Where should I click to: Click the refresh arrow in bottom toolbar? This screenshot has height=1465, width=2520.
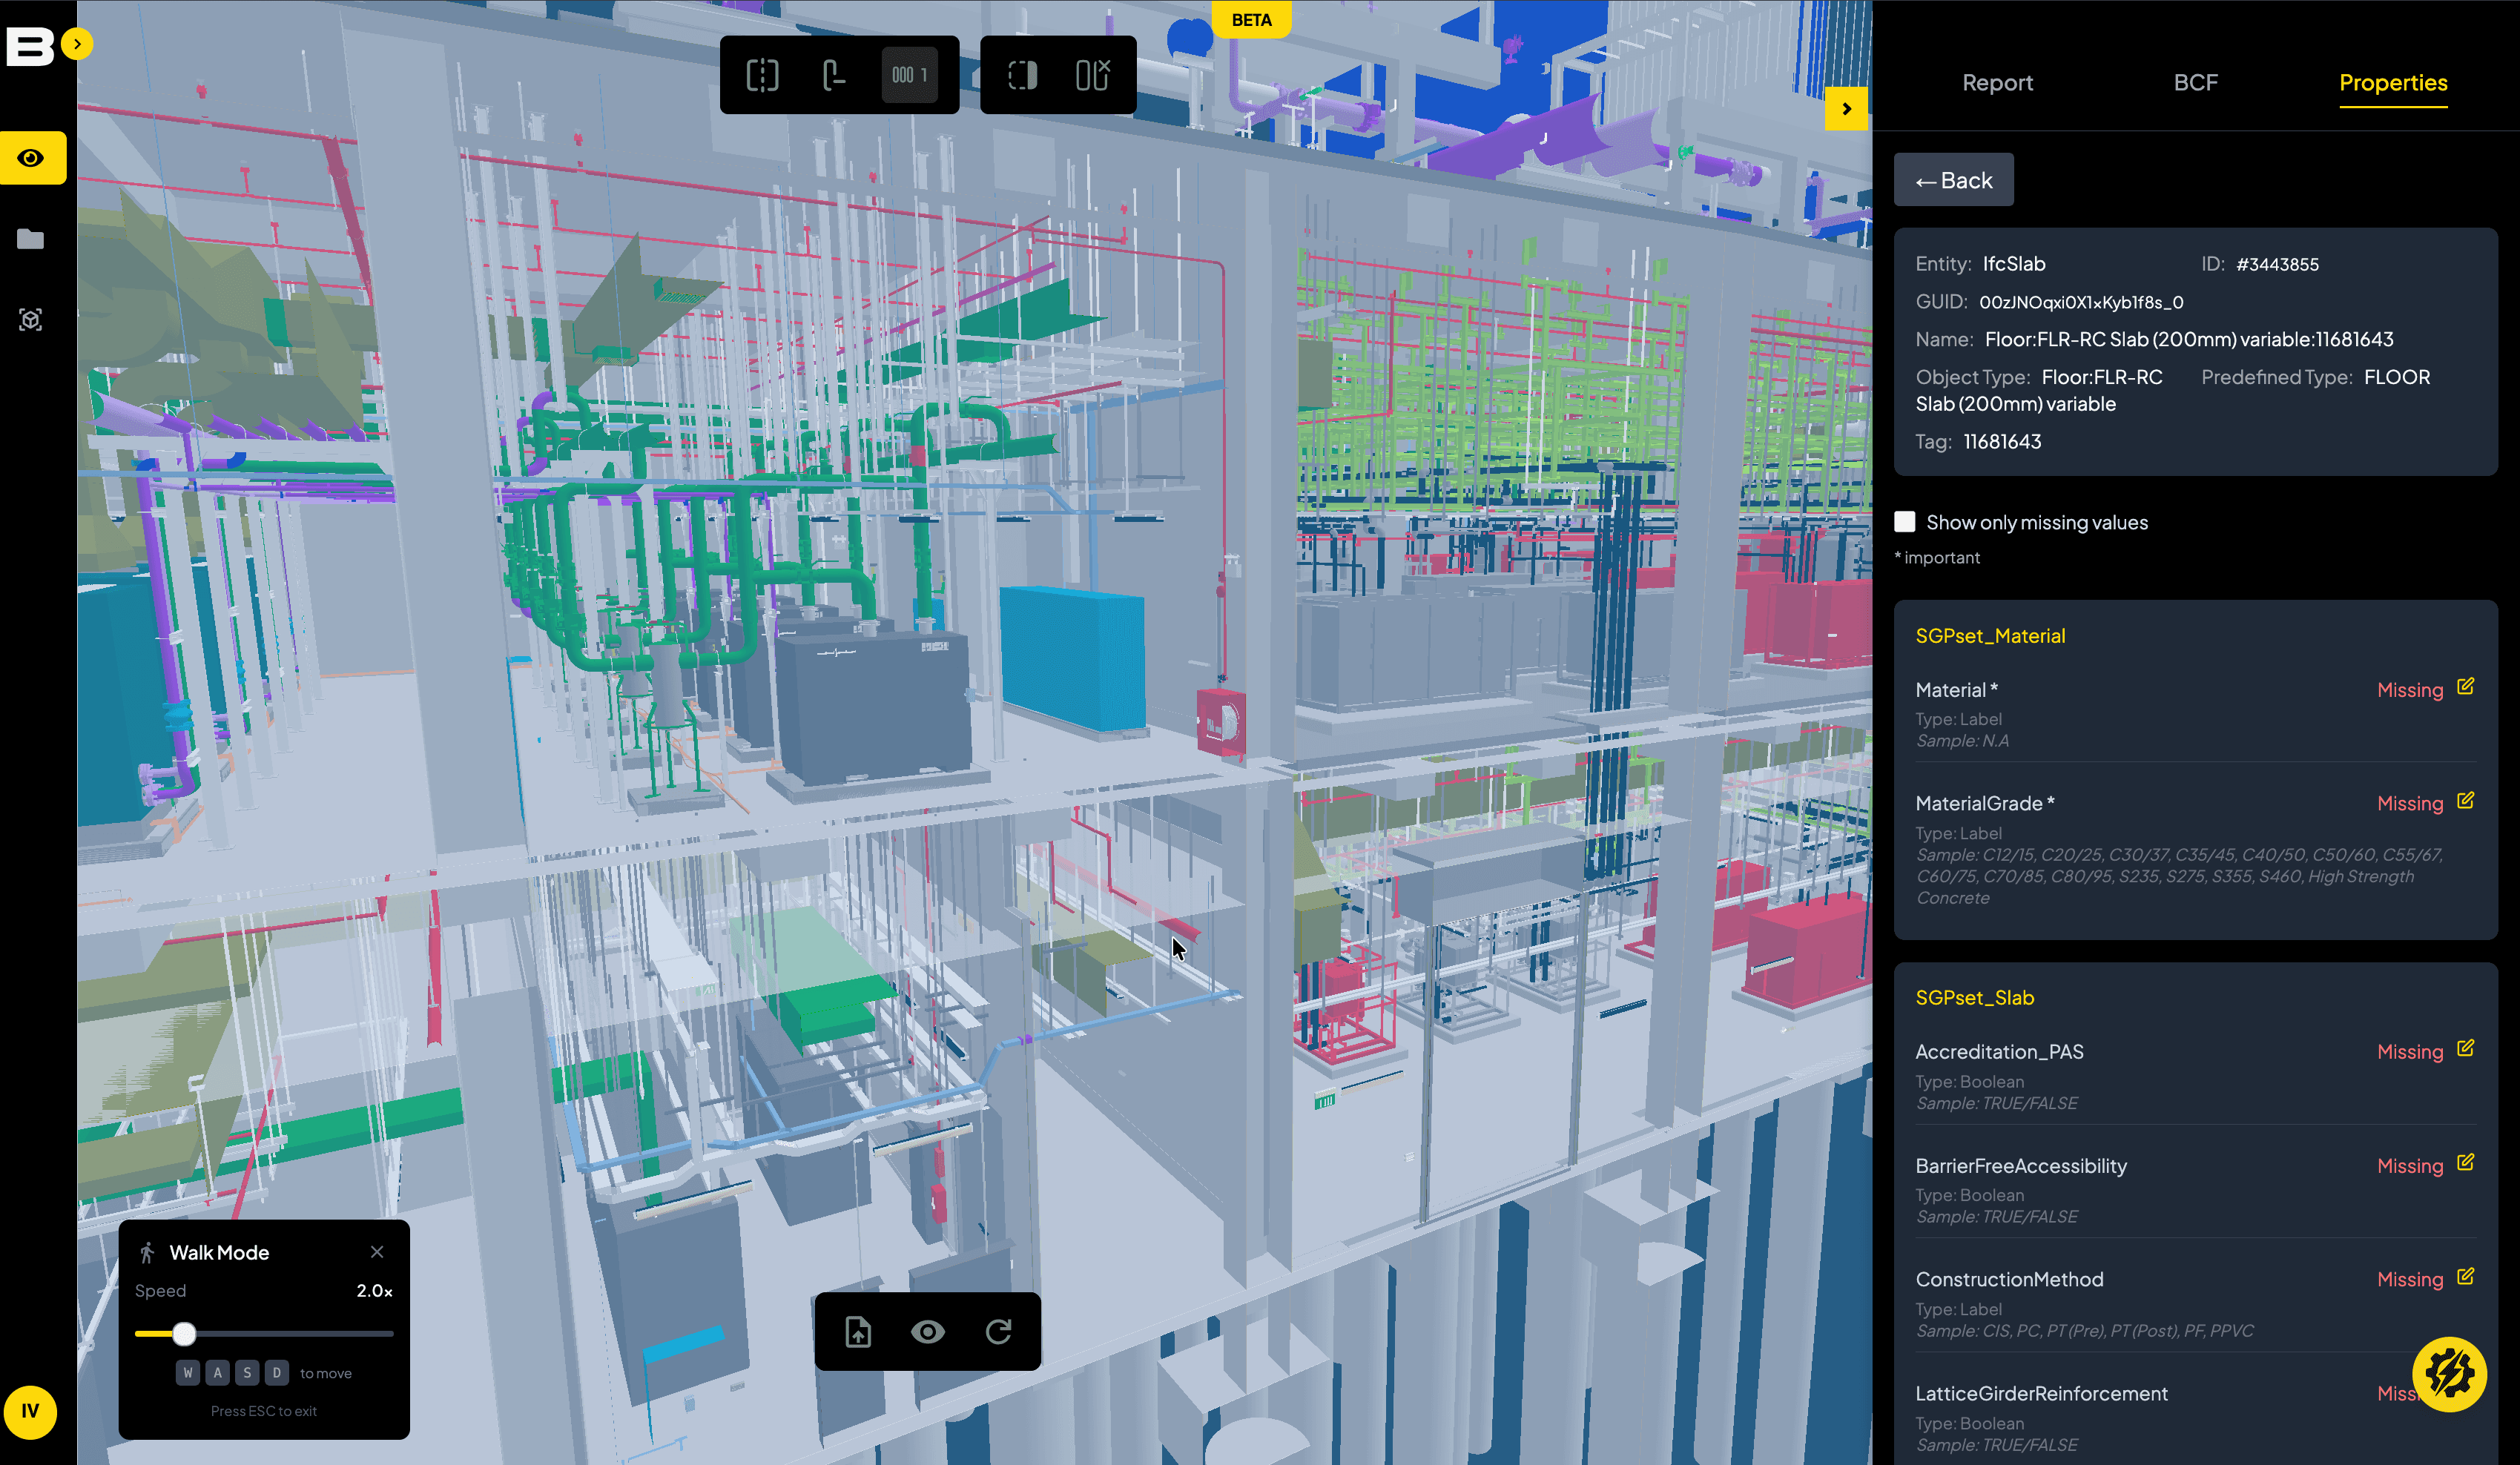pos(998,1332)
